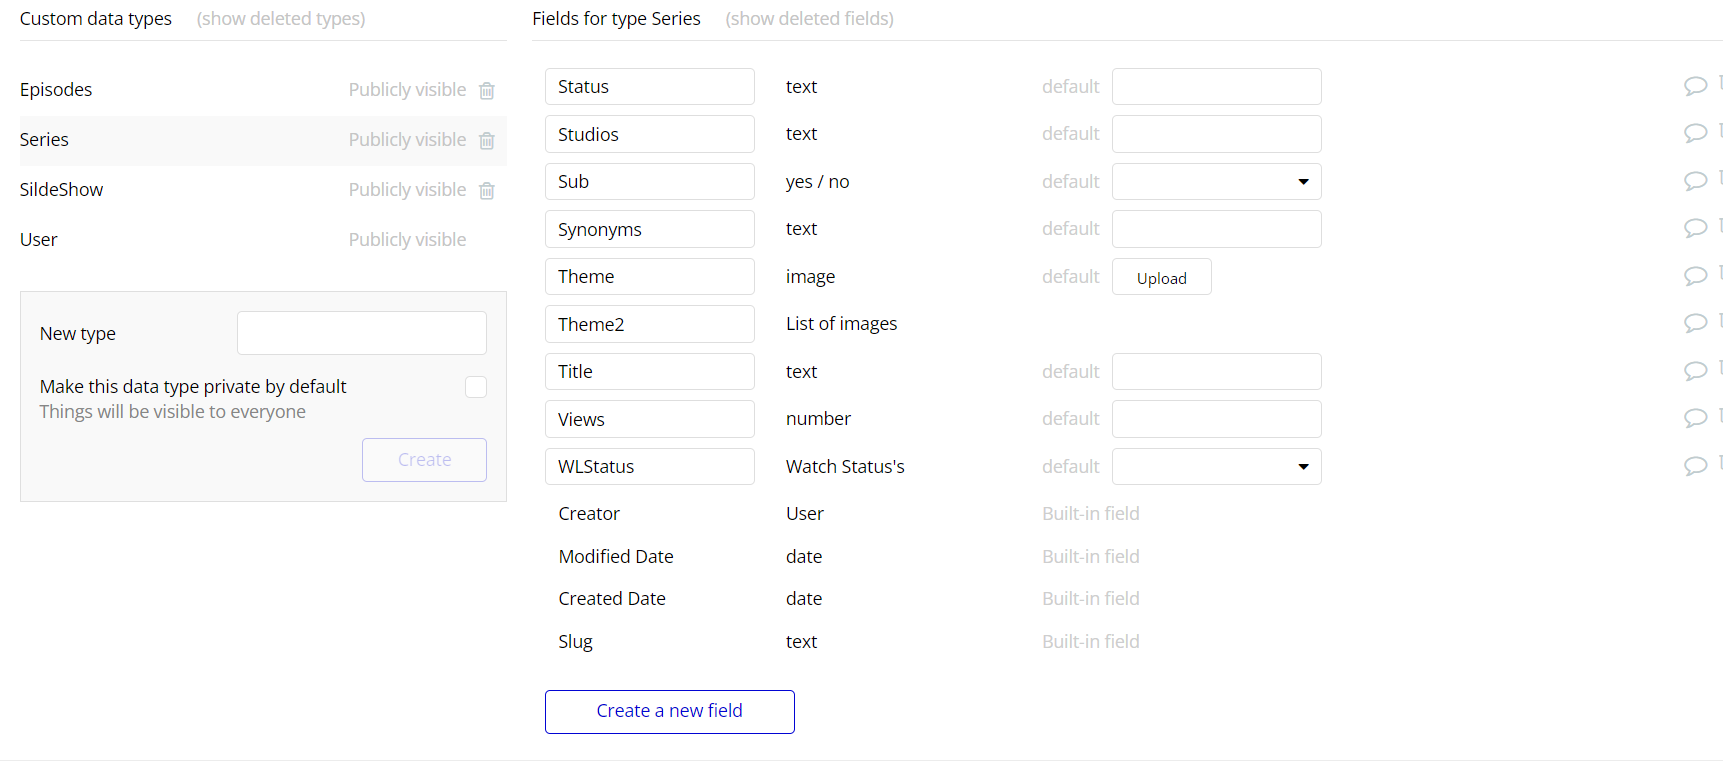Open comment bubble for Status field
Screen dimensions: 1723x766
click(1695, 86)
